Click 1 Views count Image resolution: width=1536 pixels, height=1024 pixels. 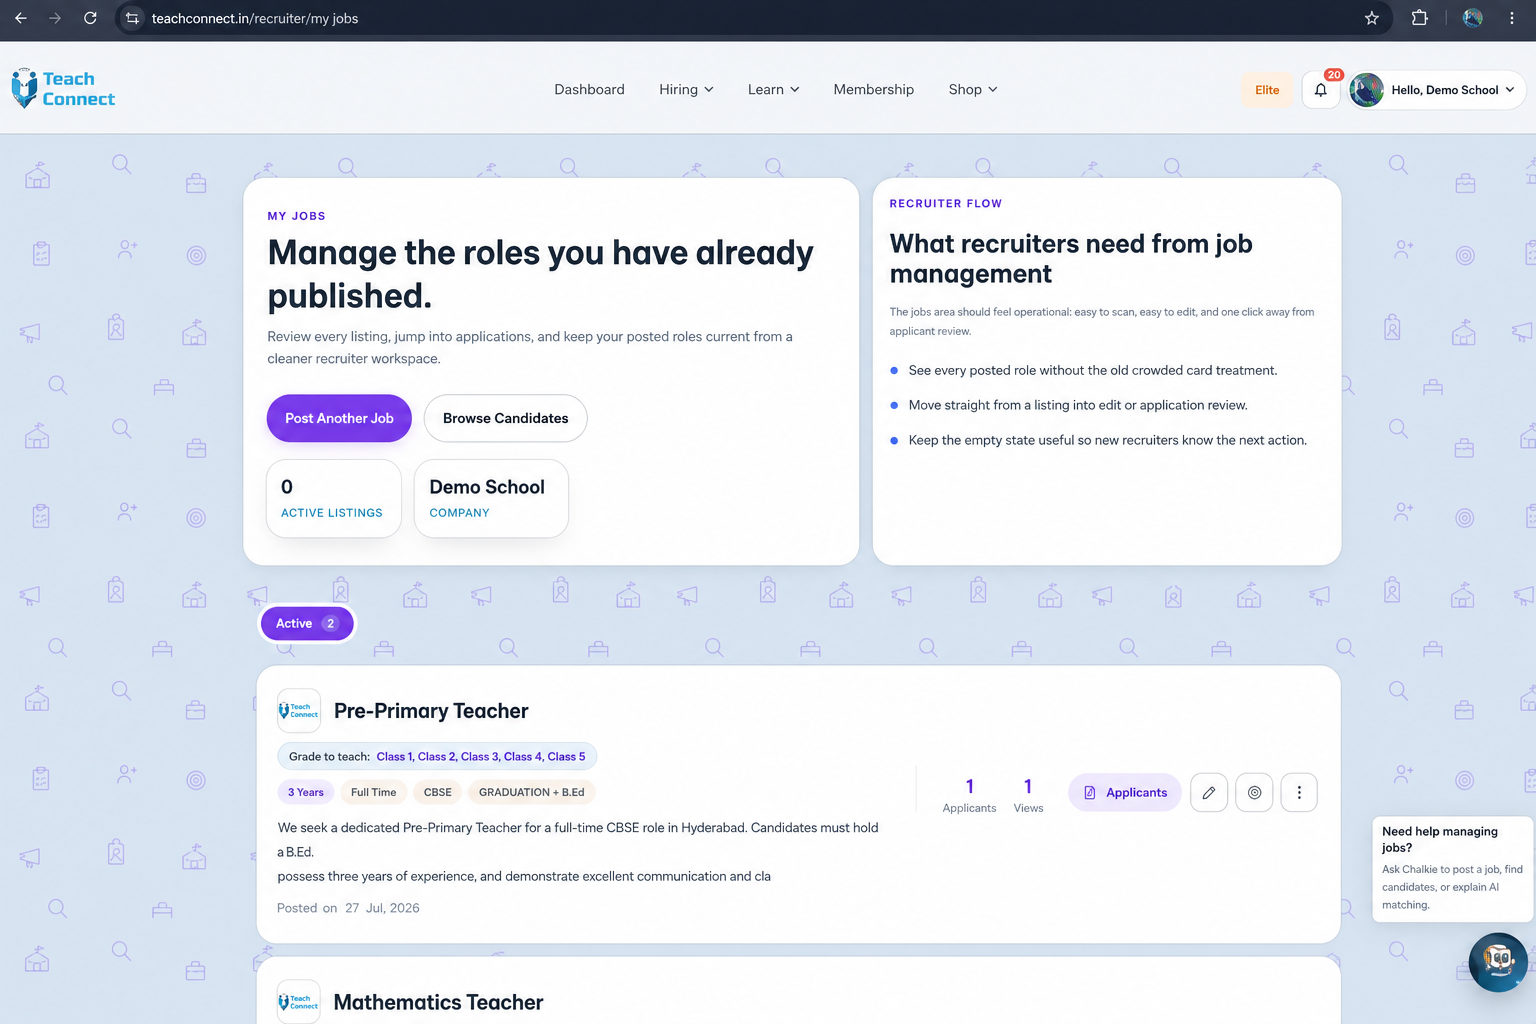click(x=1028, y=795)
